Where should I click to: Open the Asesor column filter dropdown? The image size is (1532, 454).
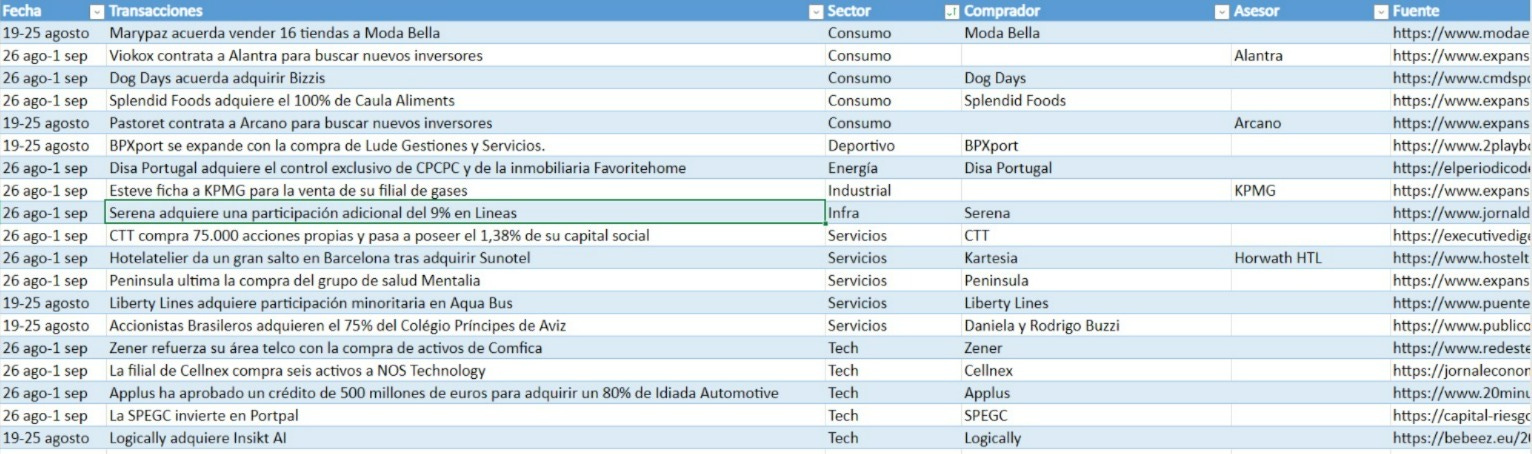click(x=1380, y=11)
